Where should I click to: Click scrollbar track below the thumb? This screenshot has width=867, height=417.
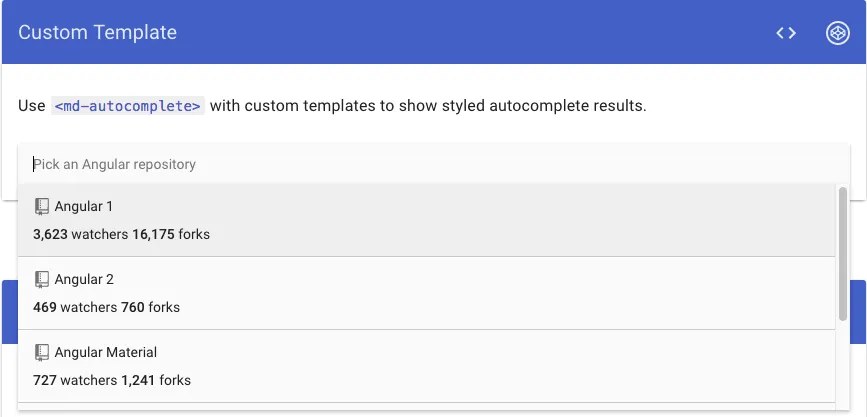point(843,370)
